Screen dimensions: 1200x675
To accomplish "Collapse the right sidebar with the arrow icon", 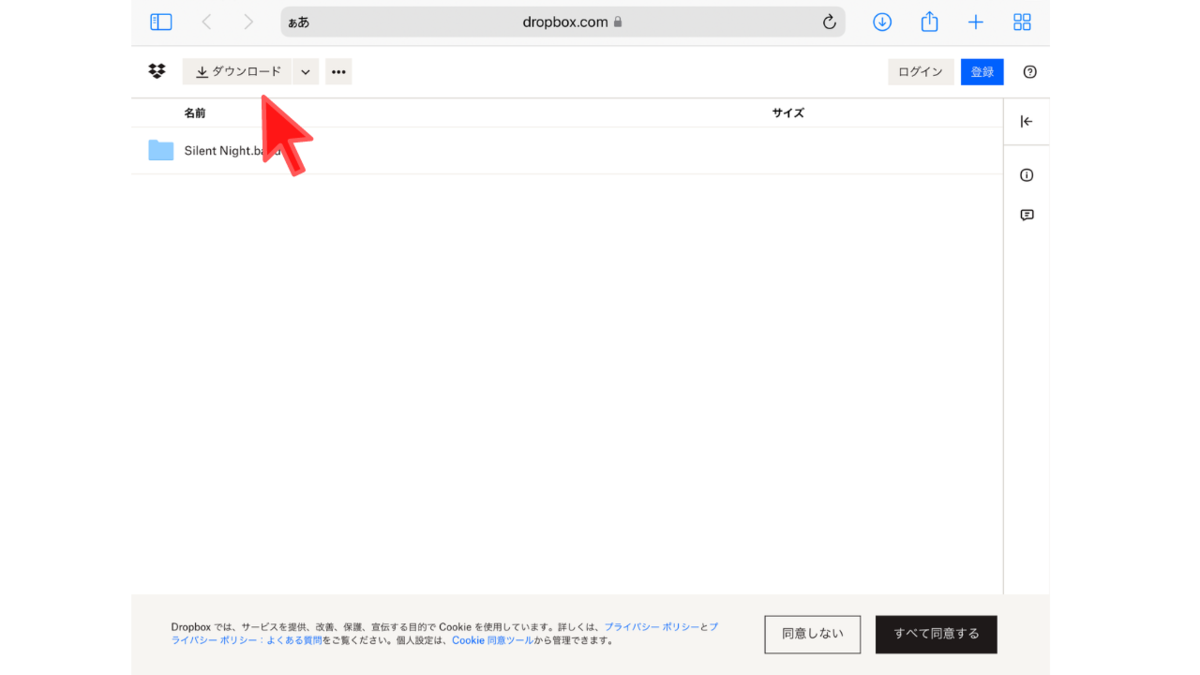I will point(1026,121).
